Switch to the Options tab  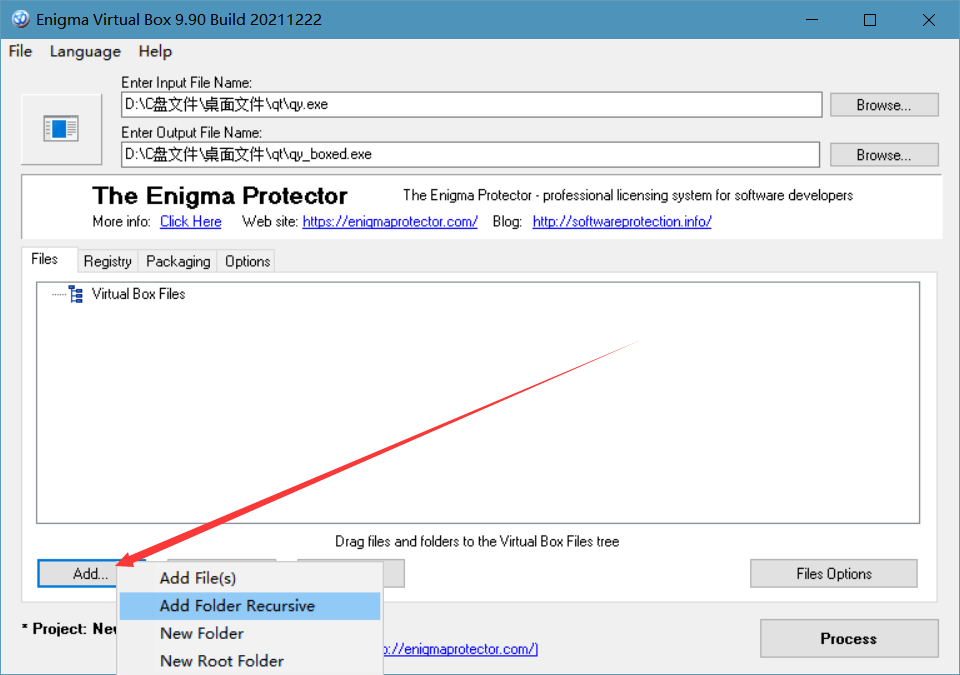(247, 262)
